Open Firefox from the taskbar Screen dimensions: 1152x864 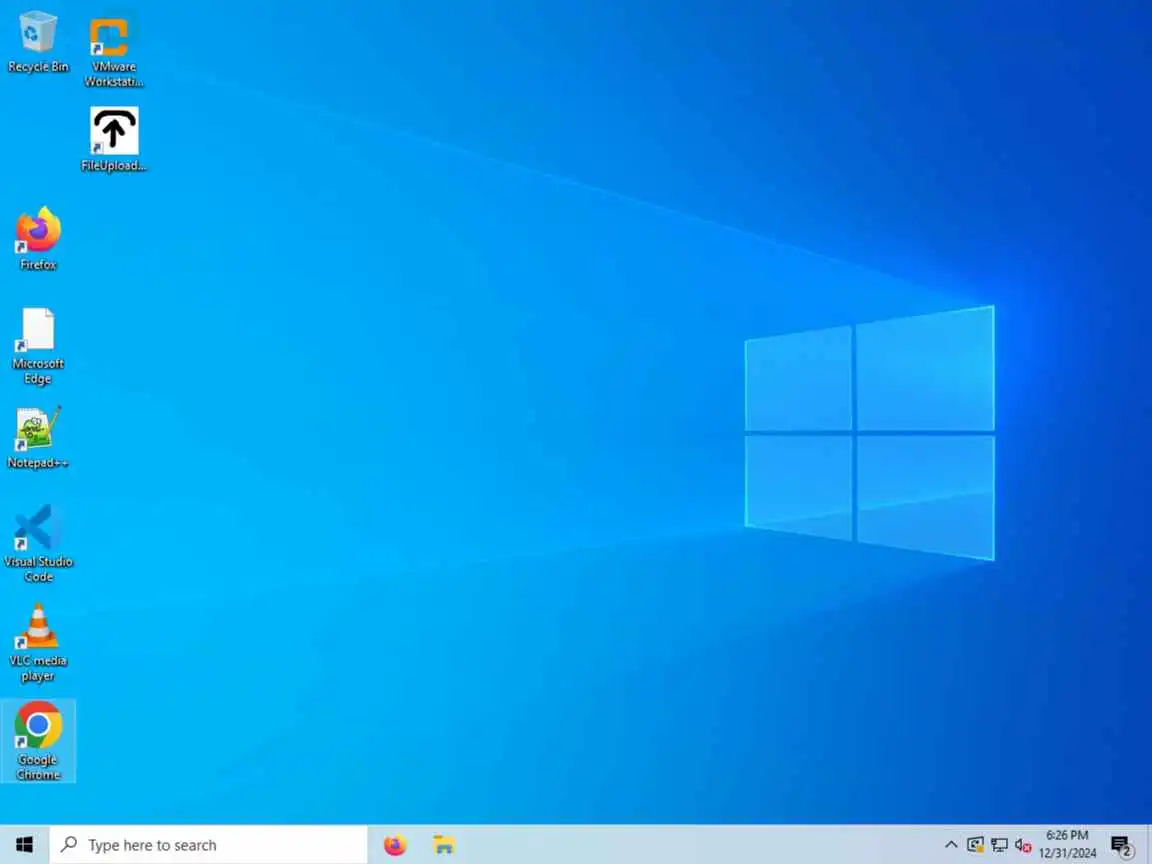[x=395, y=845]
